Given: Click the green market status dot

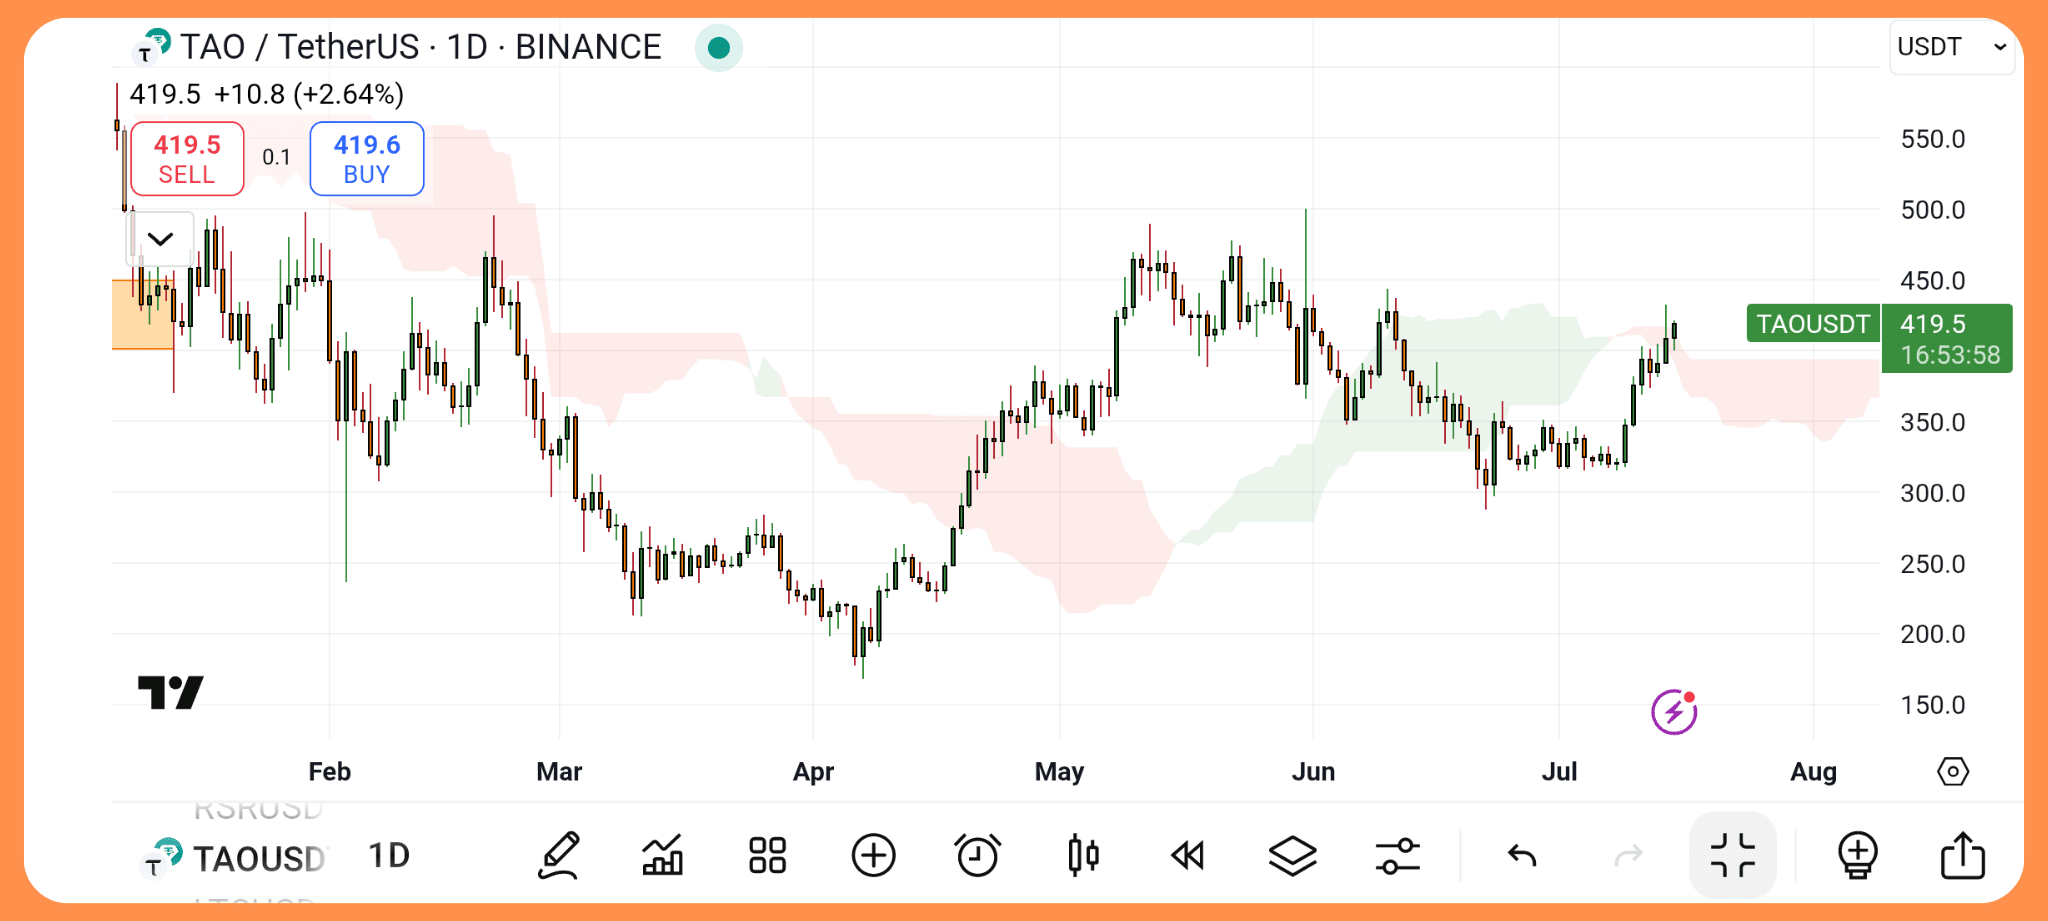Looking at the screenshot, I should 718,47.
